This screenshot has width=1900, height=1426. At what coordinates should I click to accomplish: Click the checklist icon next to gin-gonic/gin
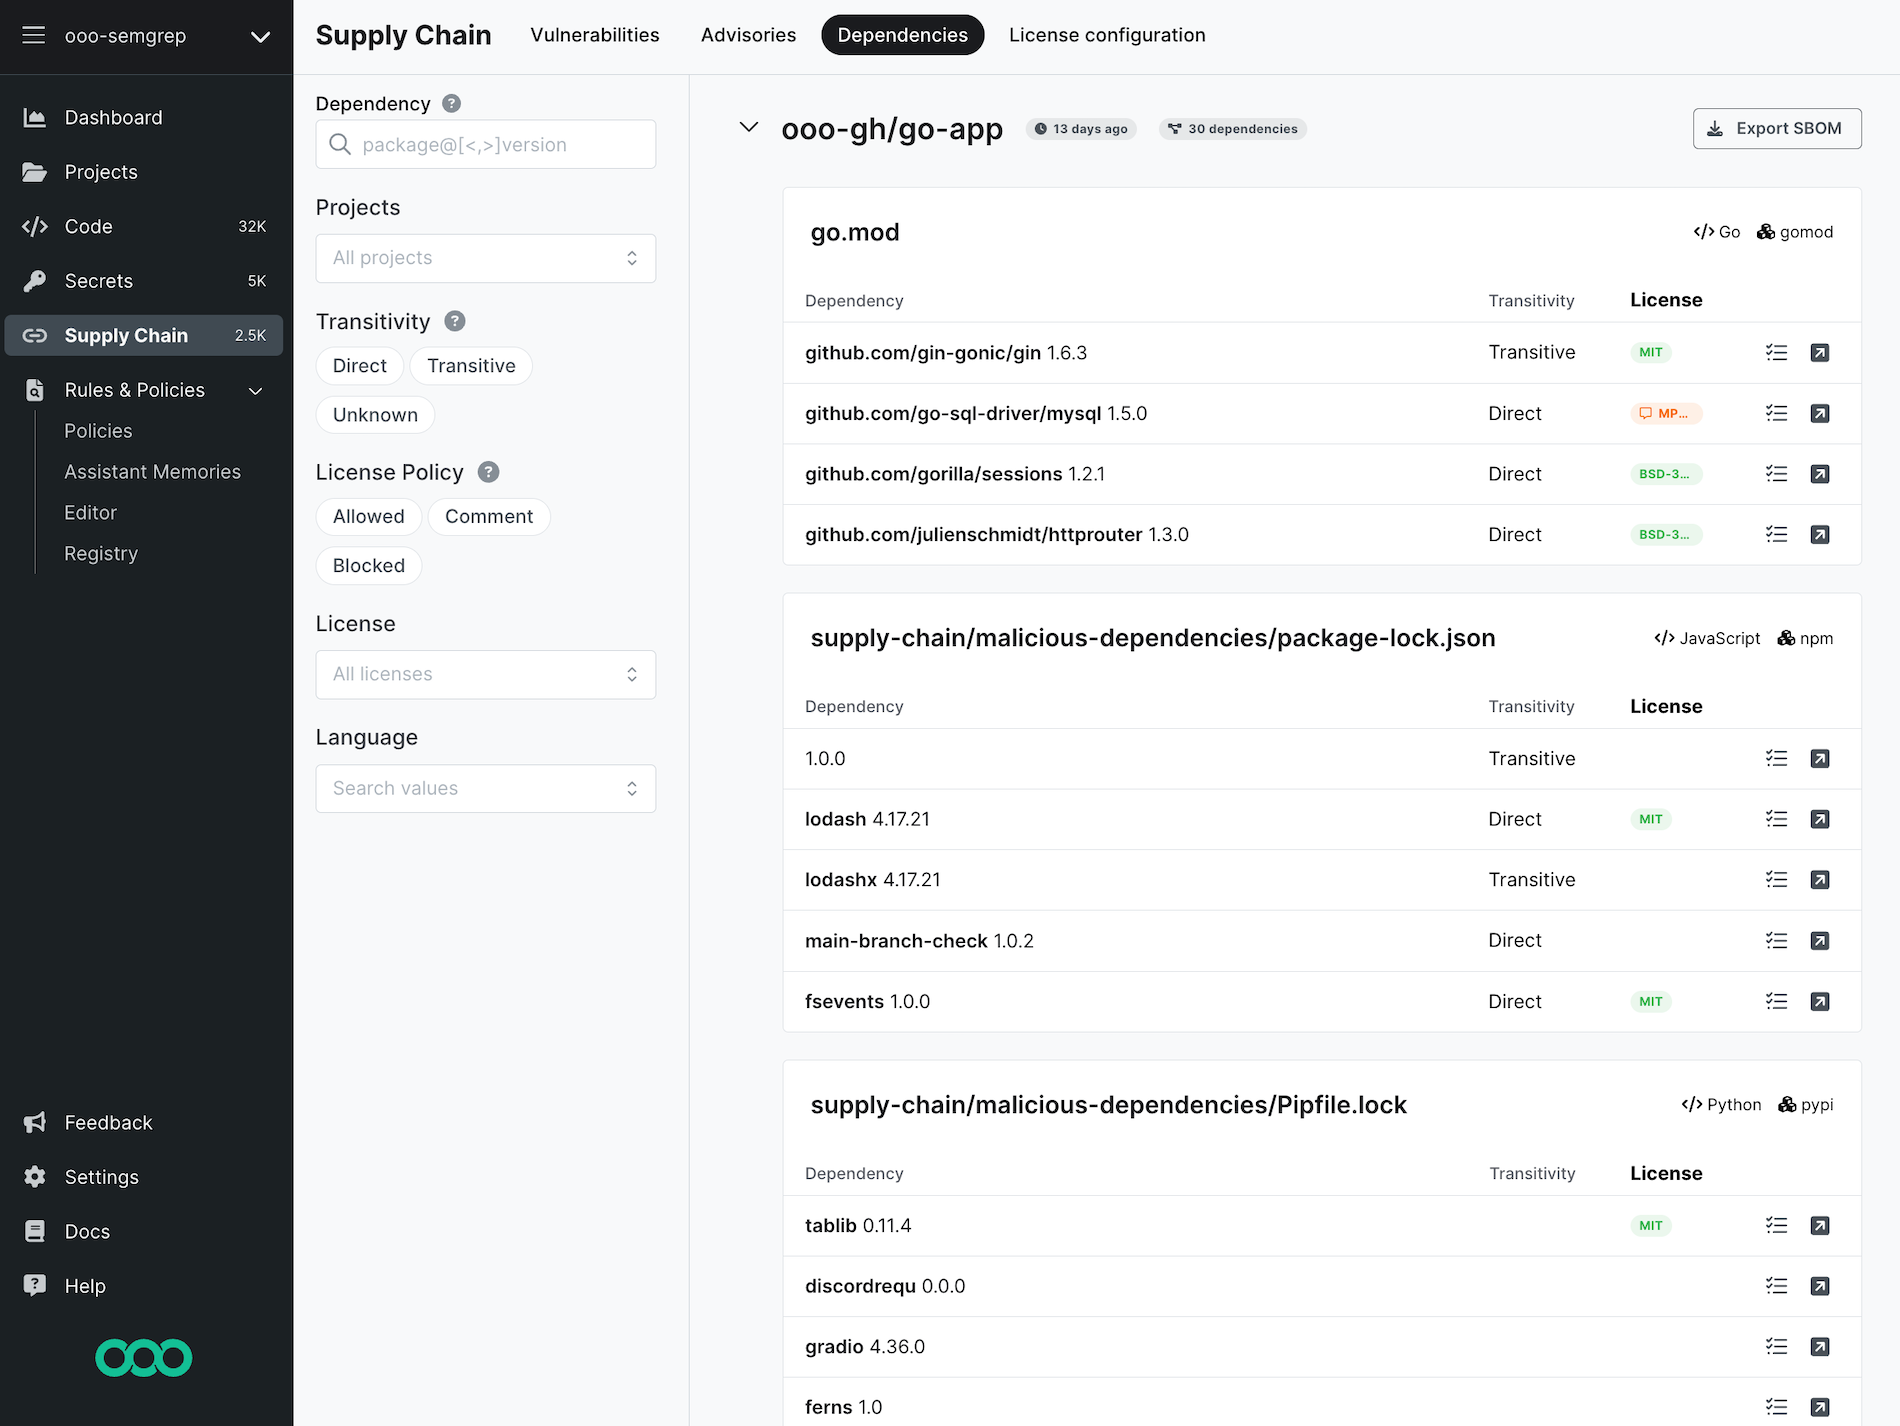(1777, 352)
